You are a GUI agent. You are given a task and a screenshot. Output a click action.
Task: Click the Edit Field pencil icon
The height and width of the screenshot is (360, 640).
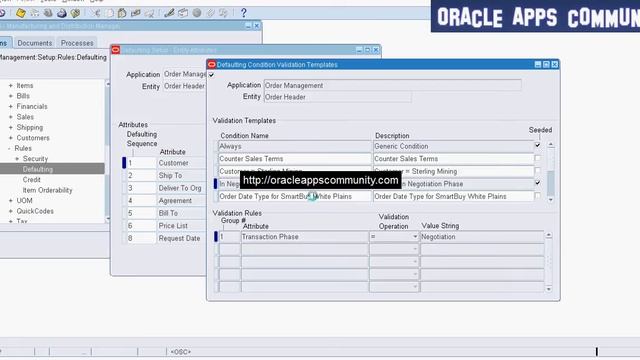coord(169,13)
